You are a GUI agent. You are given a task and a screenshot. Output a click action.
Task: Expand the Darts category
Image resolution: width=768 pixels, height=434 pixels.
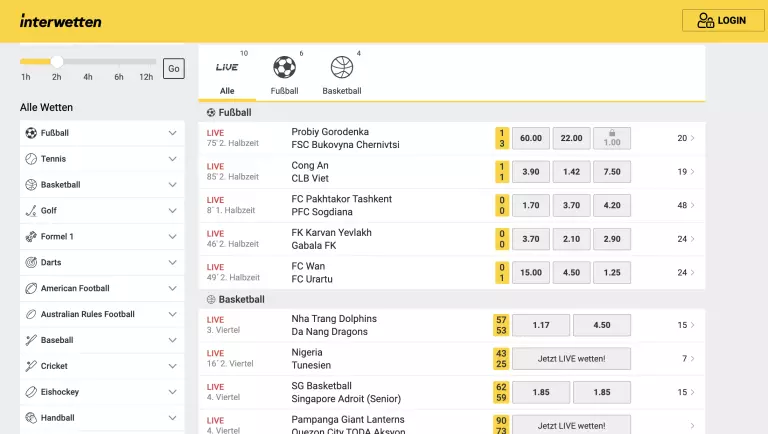(x=172, y=263)
